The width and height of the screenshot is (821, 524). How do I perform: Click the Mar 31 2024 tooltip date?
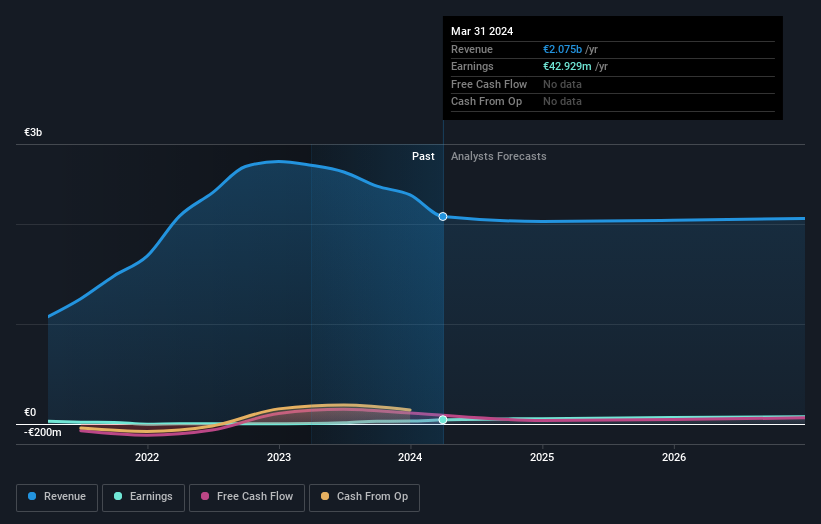(x=482, y=31)
